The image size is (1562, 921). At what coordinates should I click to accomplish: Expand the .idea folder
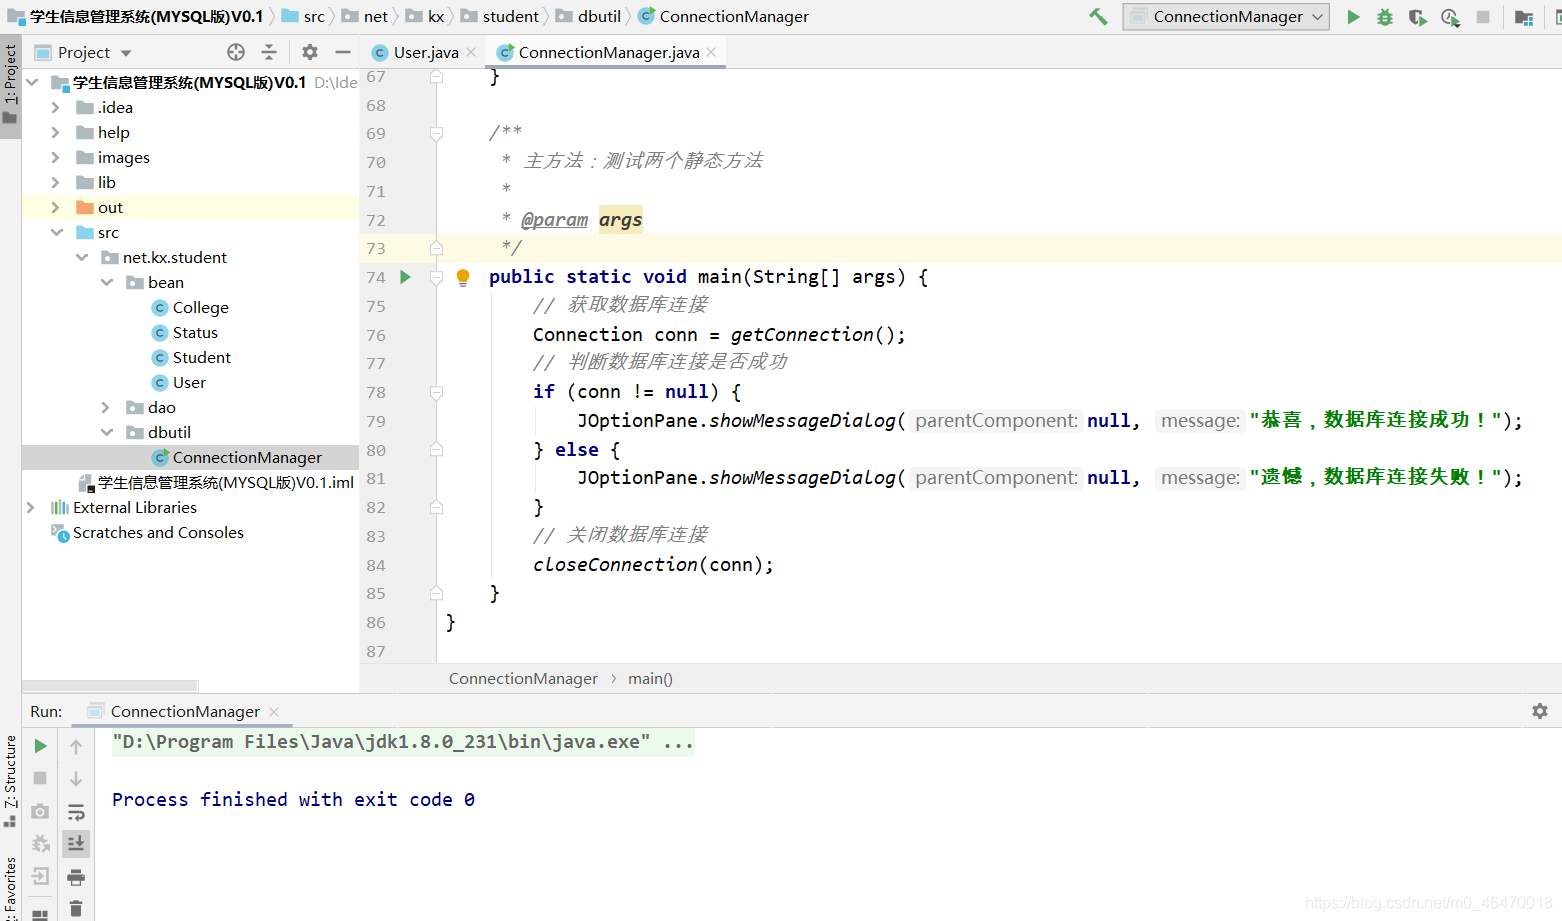click(x=56, y=107)
